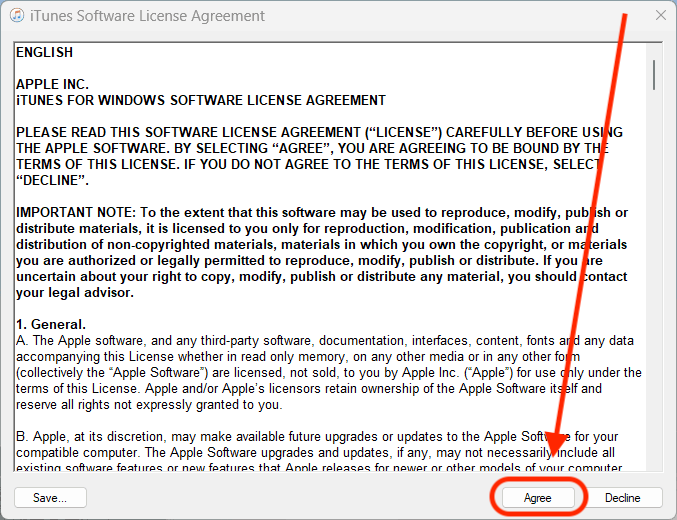Image resolution: width=677 pixels, height=520 pixels.
Task: Close the iTunes license agreement window
Action: pos(660,16)
